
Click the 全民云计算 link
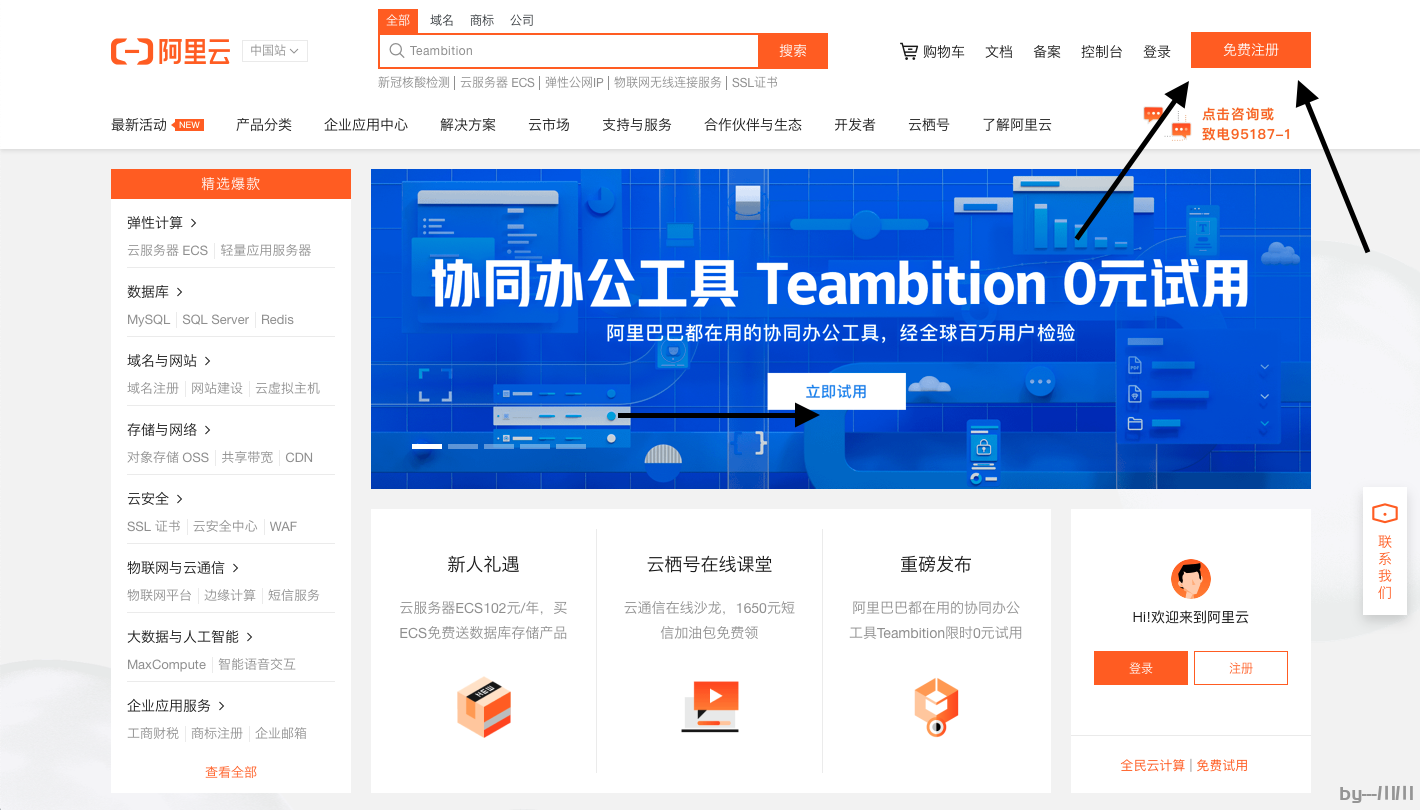(x=1153, y=765)
